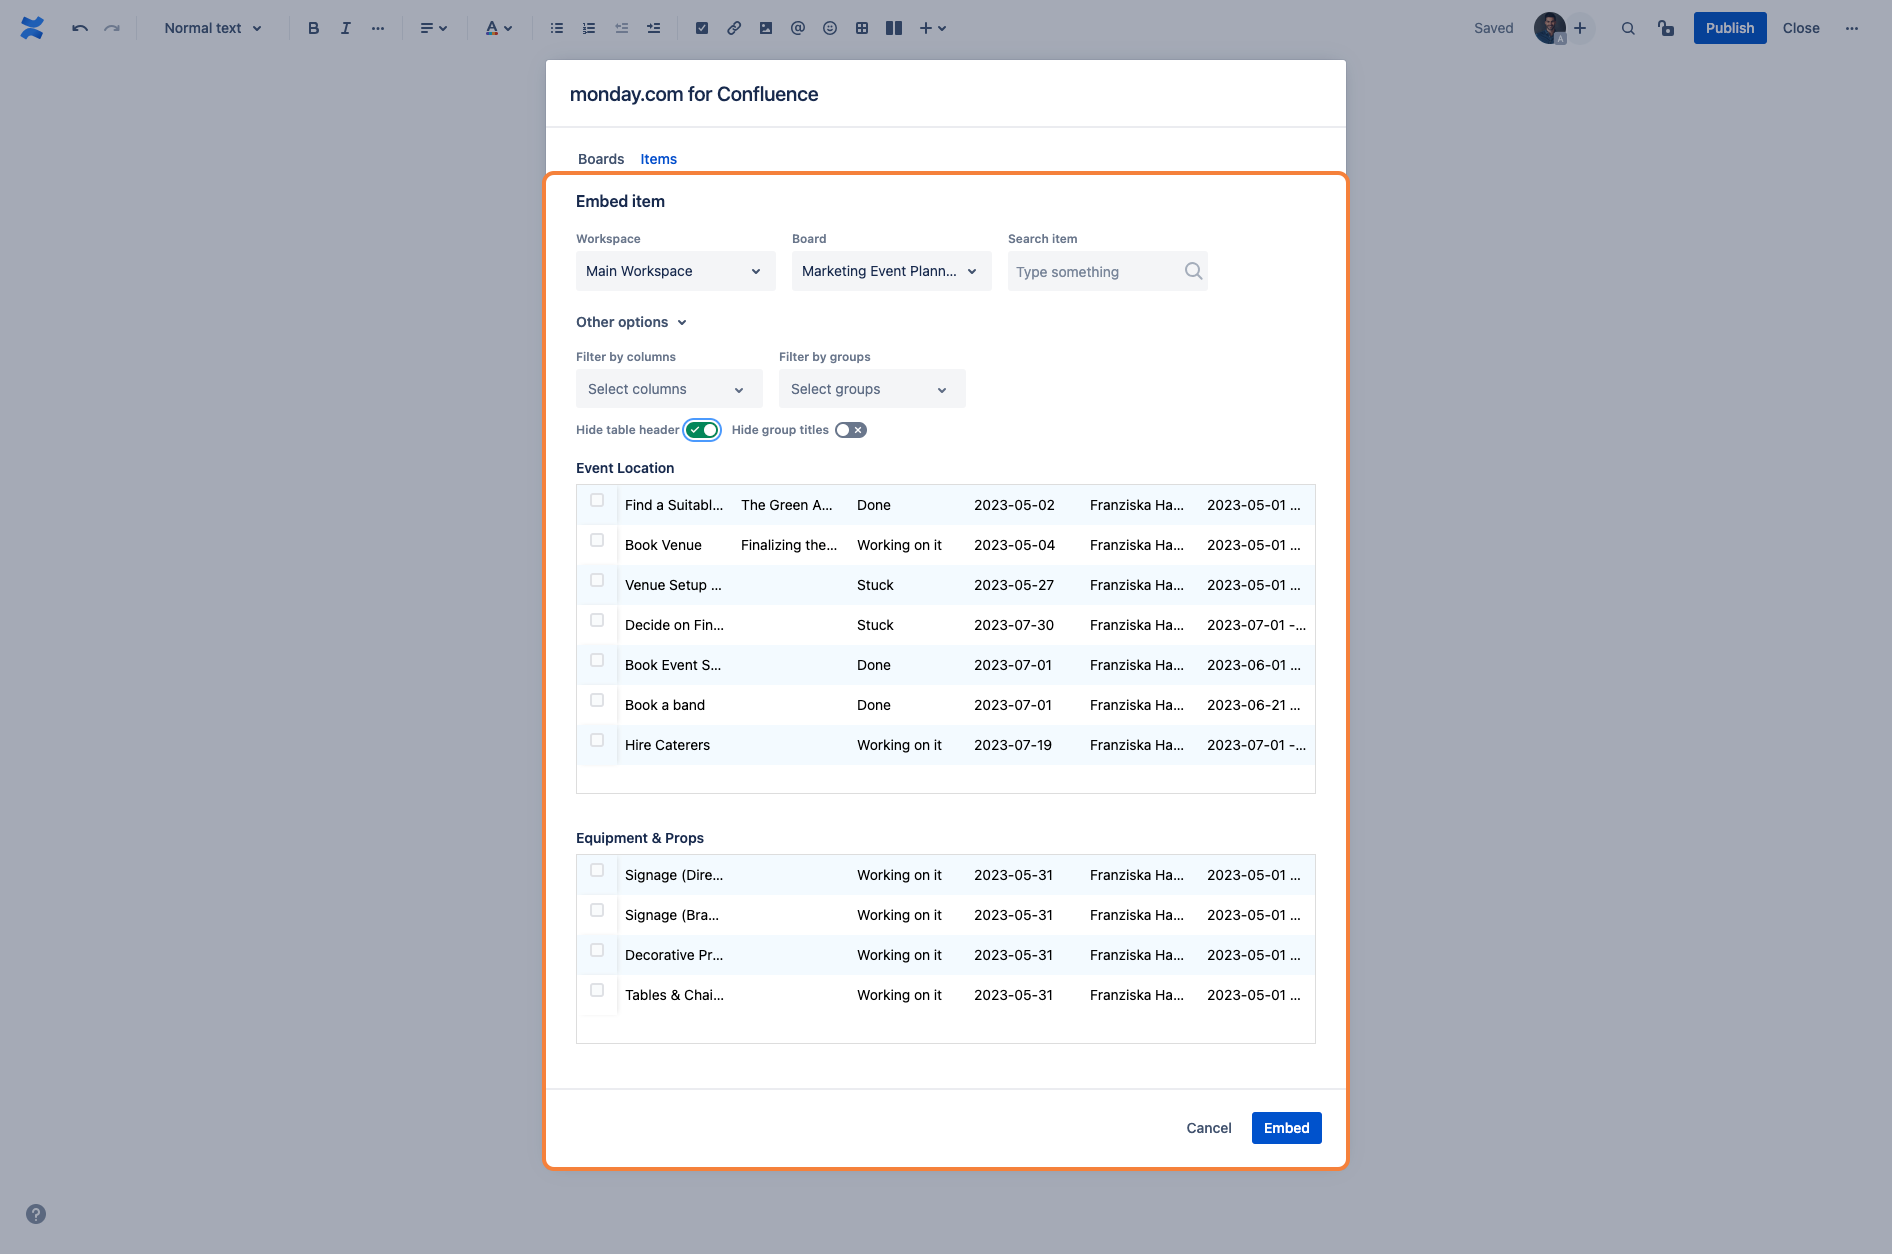Insert a link using the link icon
Screen dimensions: 1892x1254
pyautogui.click(x=734, y=28)
